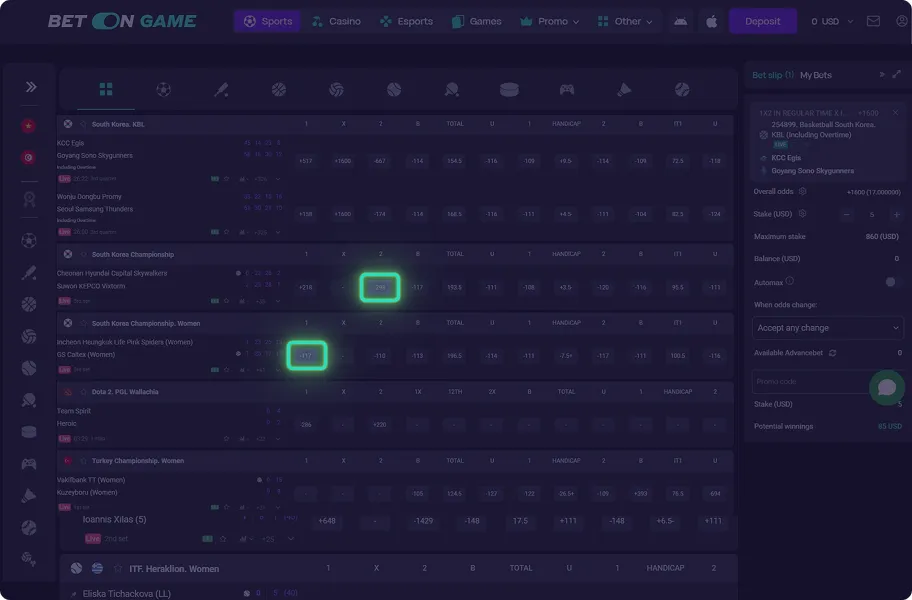Image resolution: width=912 pixels, height=600 pixels.
Task: Remove the KBL bet from bet slip
Action: tap(896, 113)
